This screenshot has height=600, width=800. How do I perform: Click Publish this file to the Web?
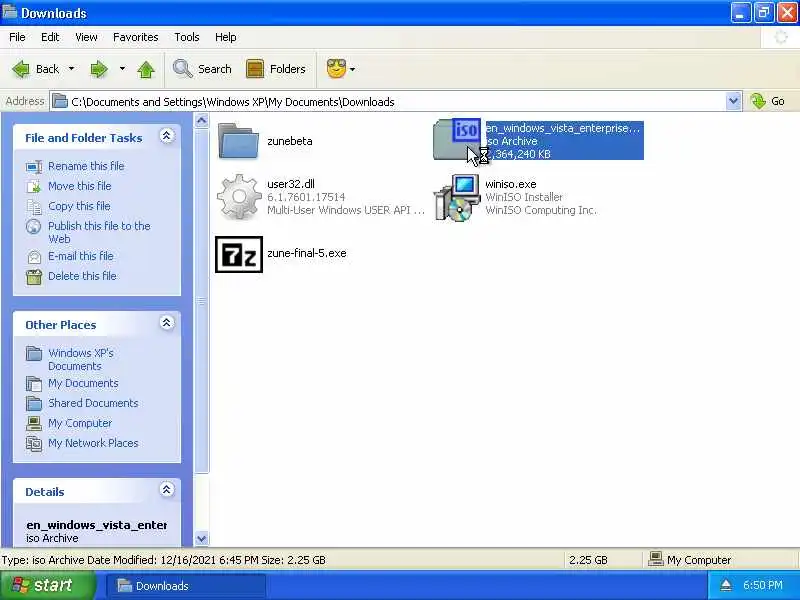99,232
